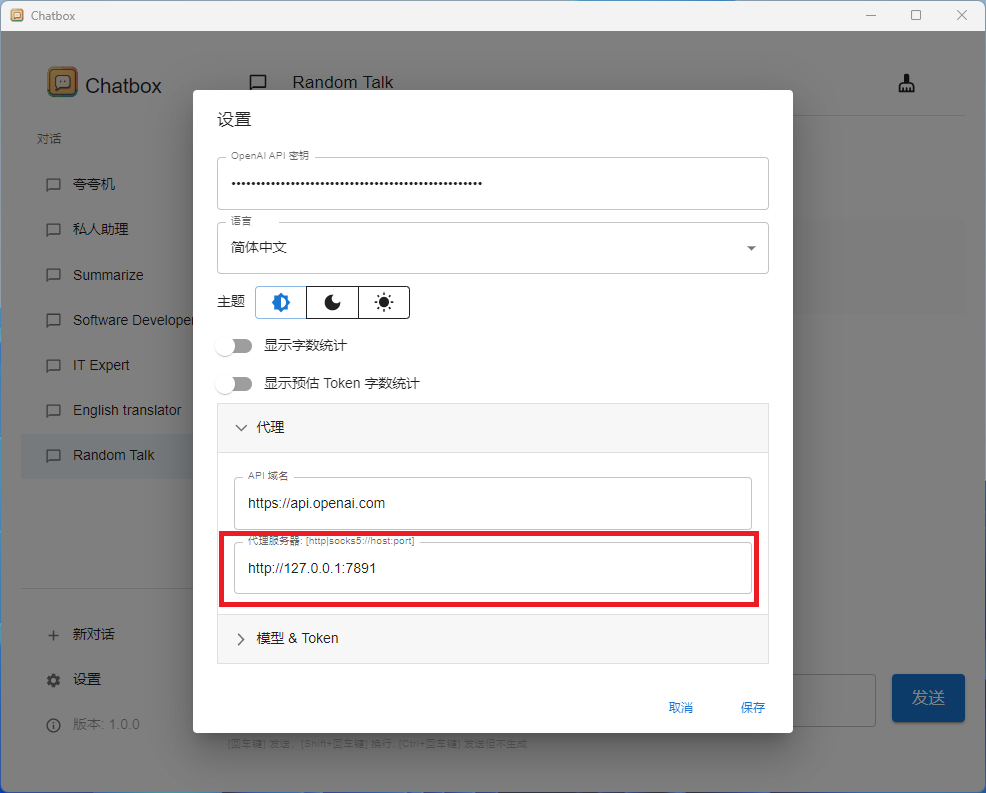Image resolution: width=986 pixels, height=793 pixels.
Task: Click the 代理服务器 proxy input field
Action: (x=493, y=568)
